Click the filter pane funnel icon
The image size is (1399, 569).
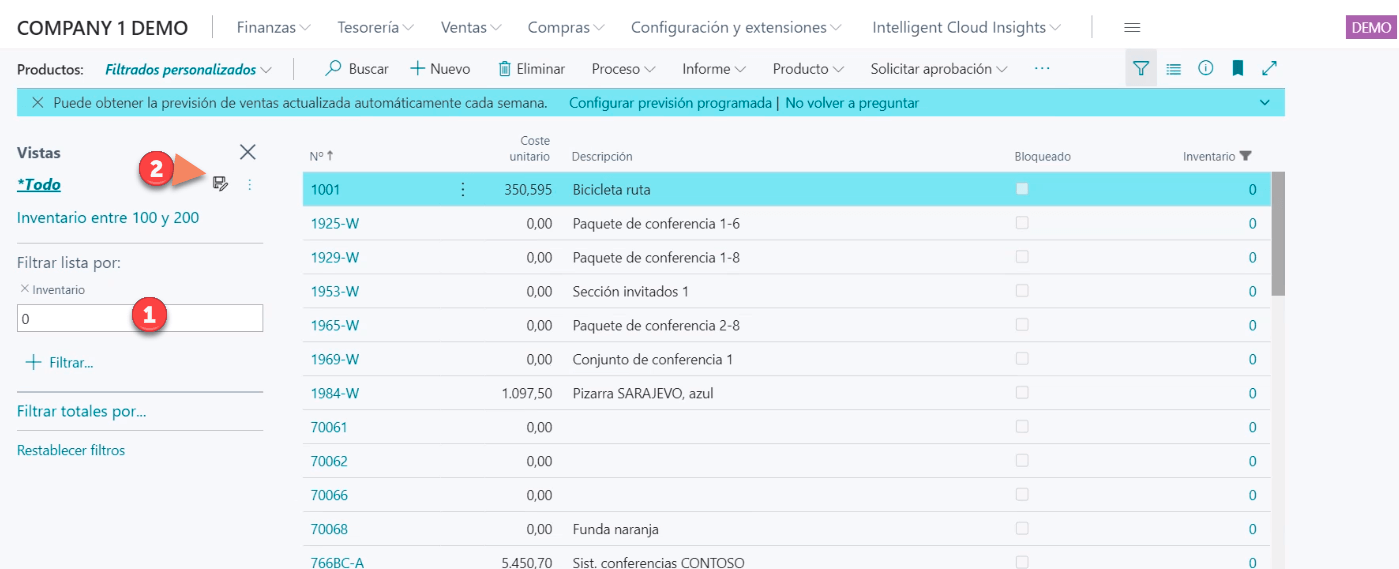click(1140, 69)
